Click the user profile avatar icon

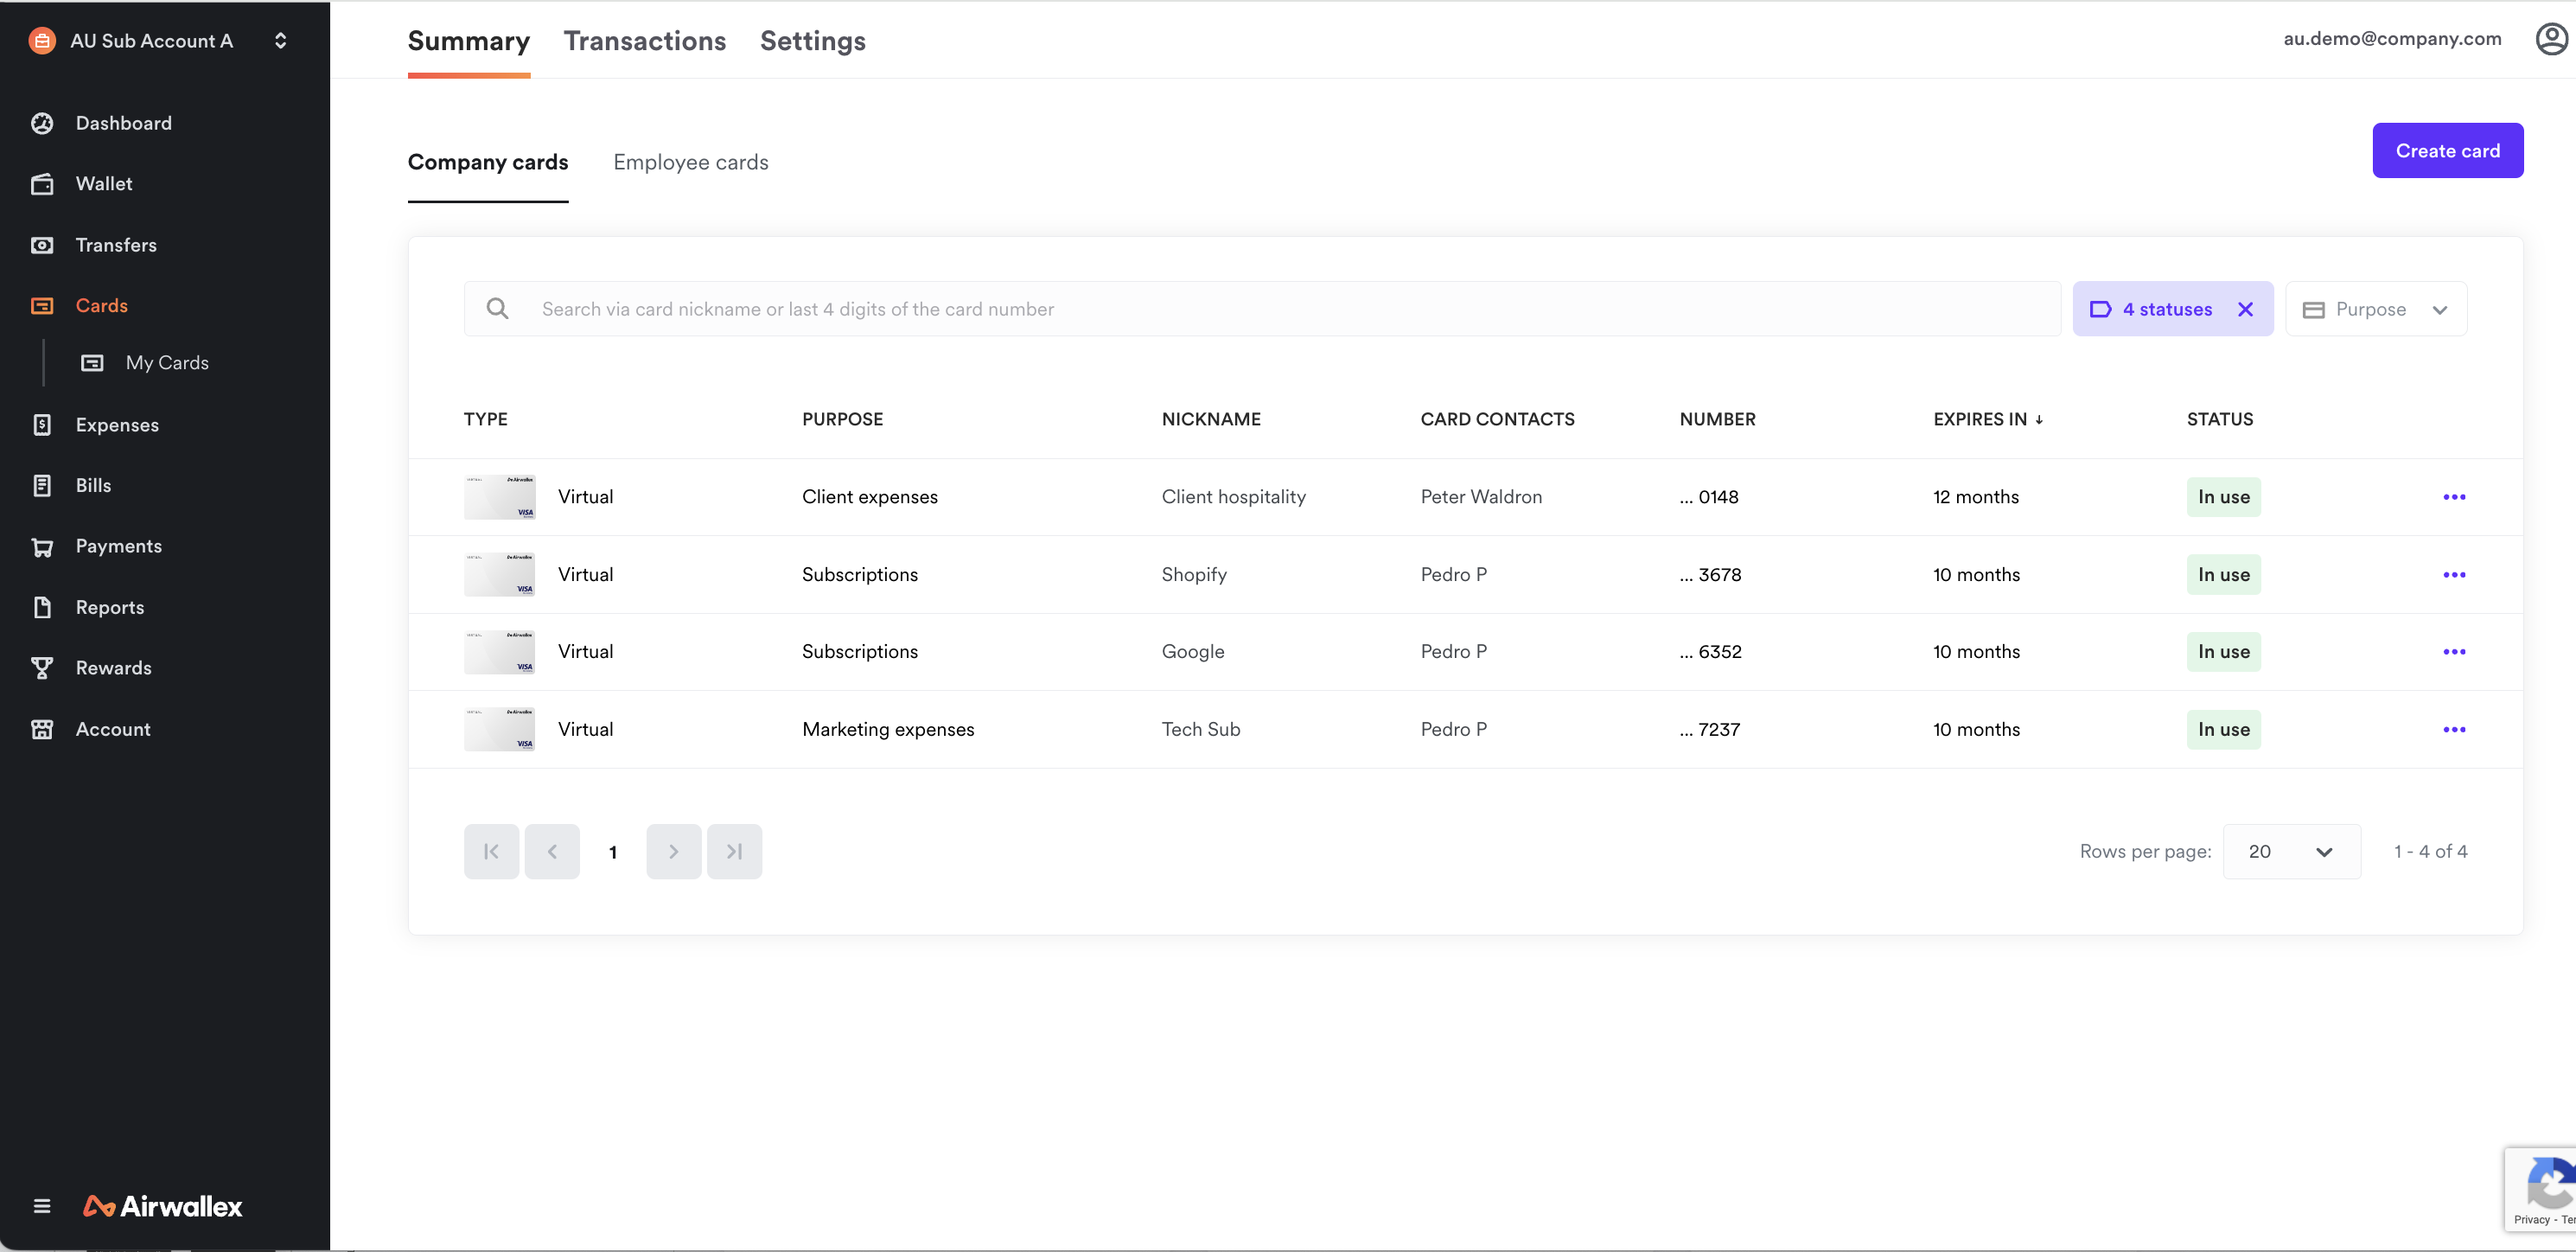[x=2550, y=38]
